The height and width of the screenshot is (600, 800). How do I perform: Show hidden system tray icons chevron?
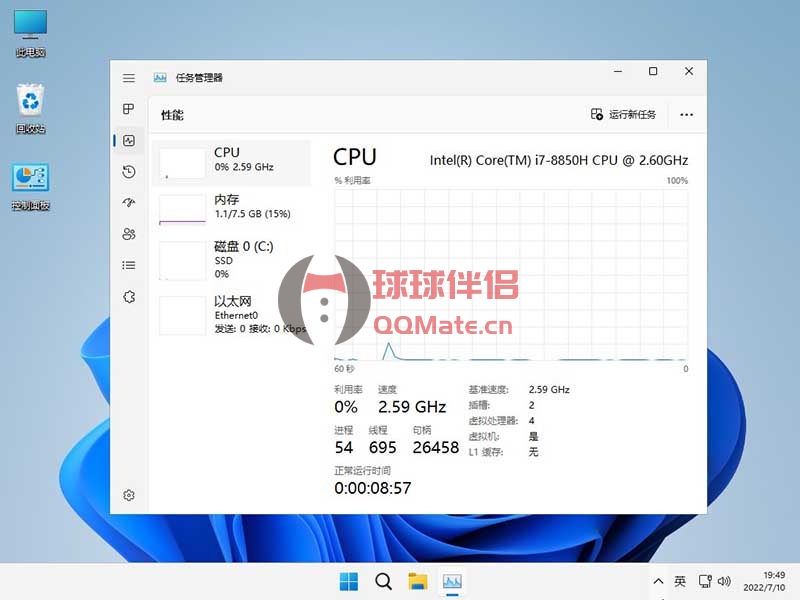pyautogui.click(x=658, y=581)
